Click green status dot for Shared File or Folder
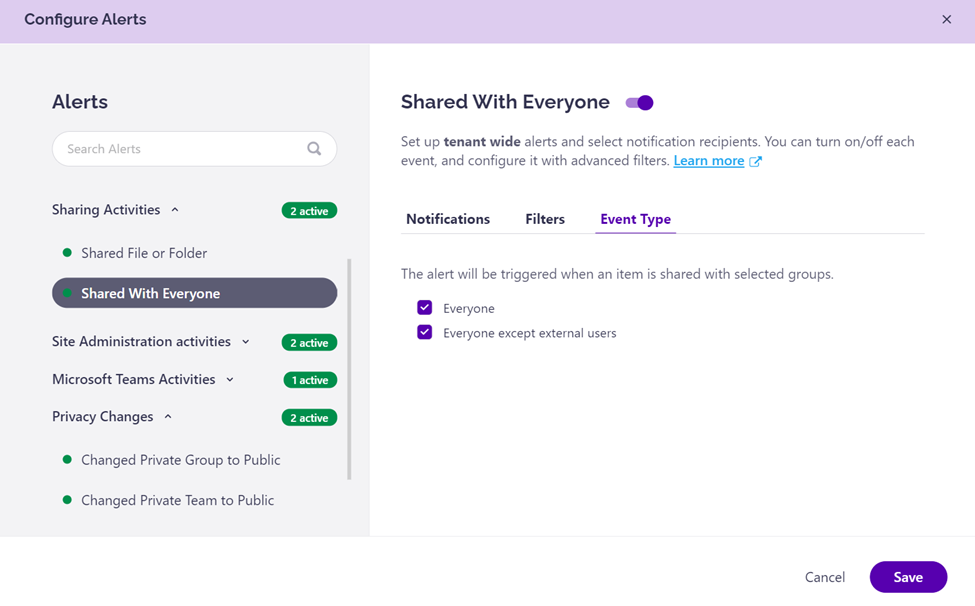The height and width of the screenshot is (606, 975). click(x=67, y=253)
